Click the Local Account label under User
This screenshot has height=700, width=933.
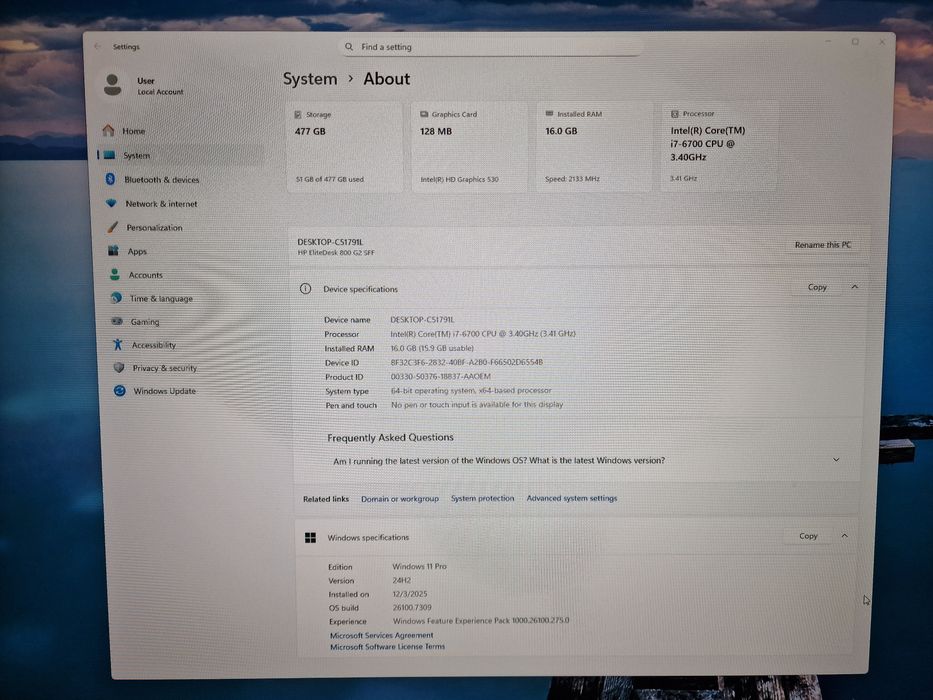point(161,92)
